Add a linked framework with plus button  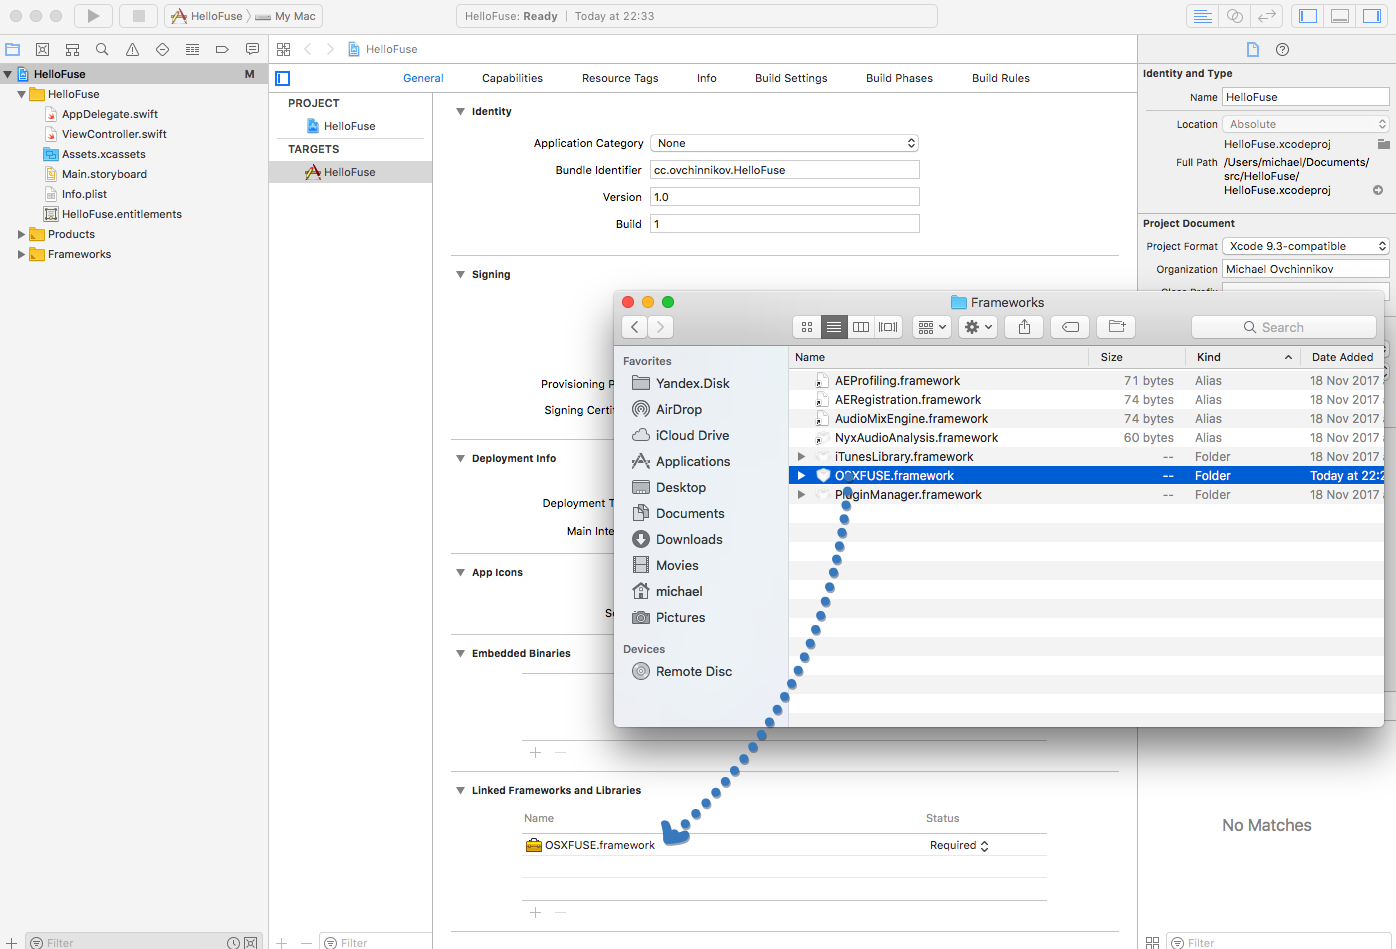(535, 912)
